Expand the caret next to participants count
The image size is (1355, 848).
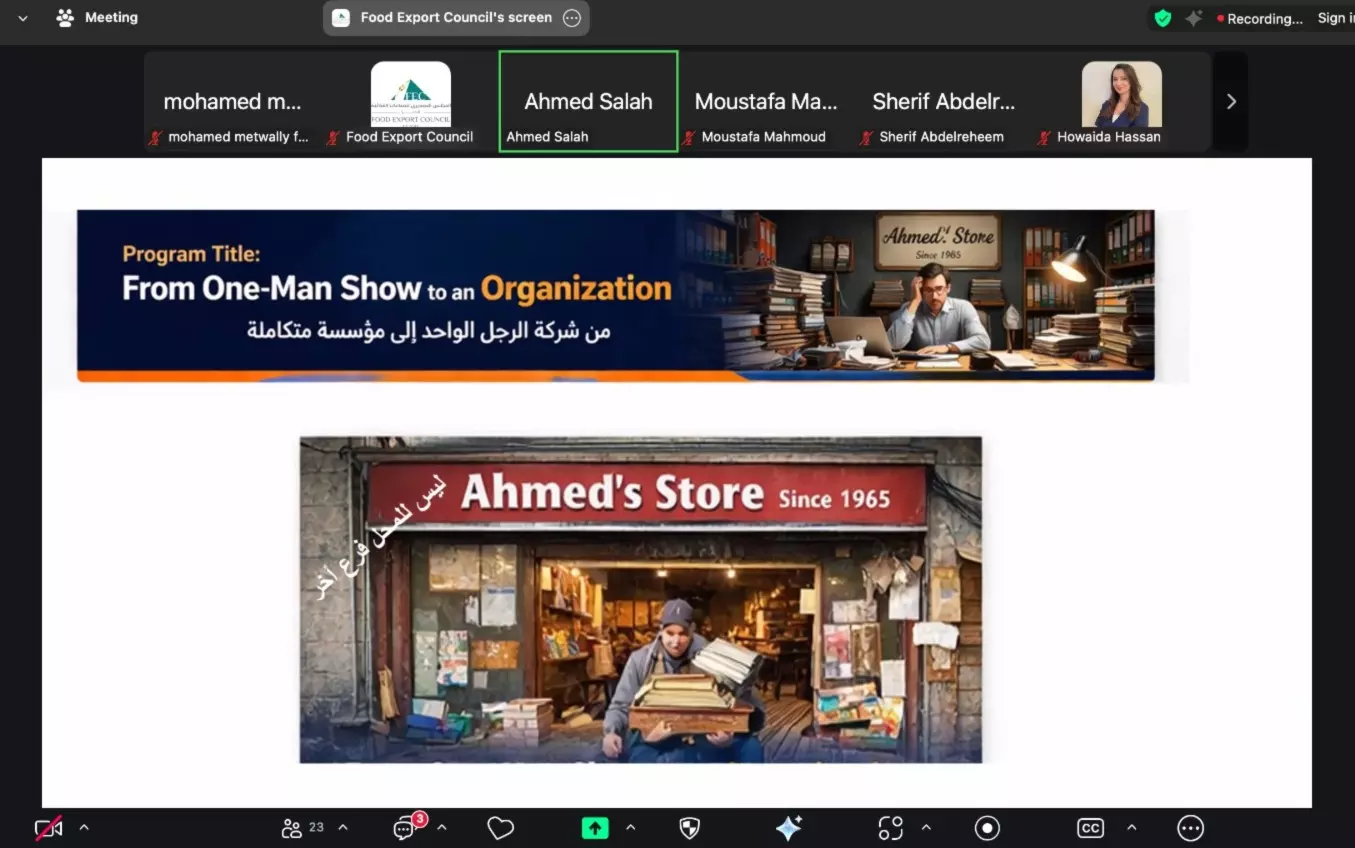pos(343,828)
